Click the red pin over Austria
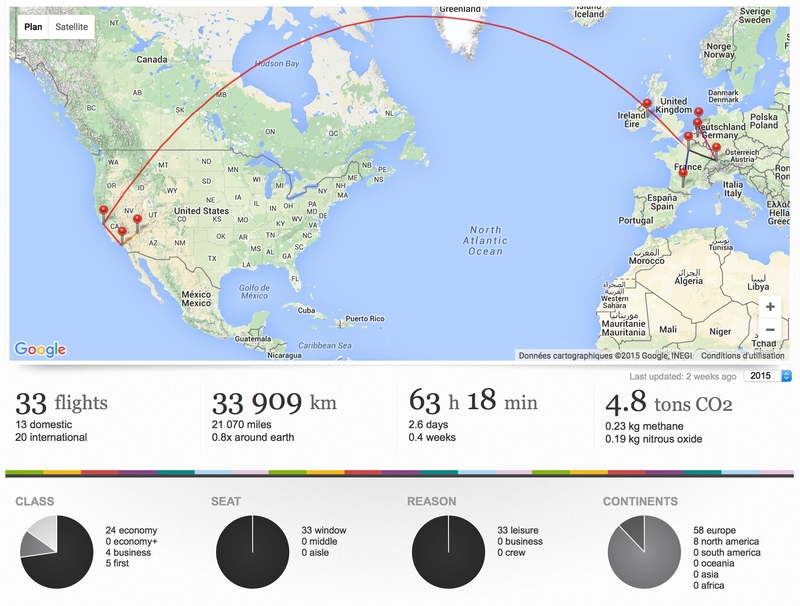Viewport: 800px width, 606px height. click(716, 152)
